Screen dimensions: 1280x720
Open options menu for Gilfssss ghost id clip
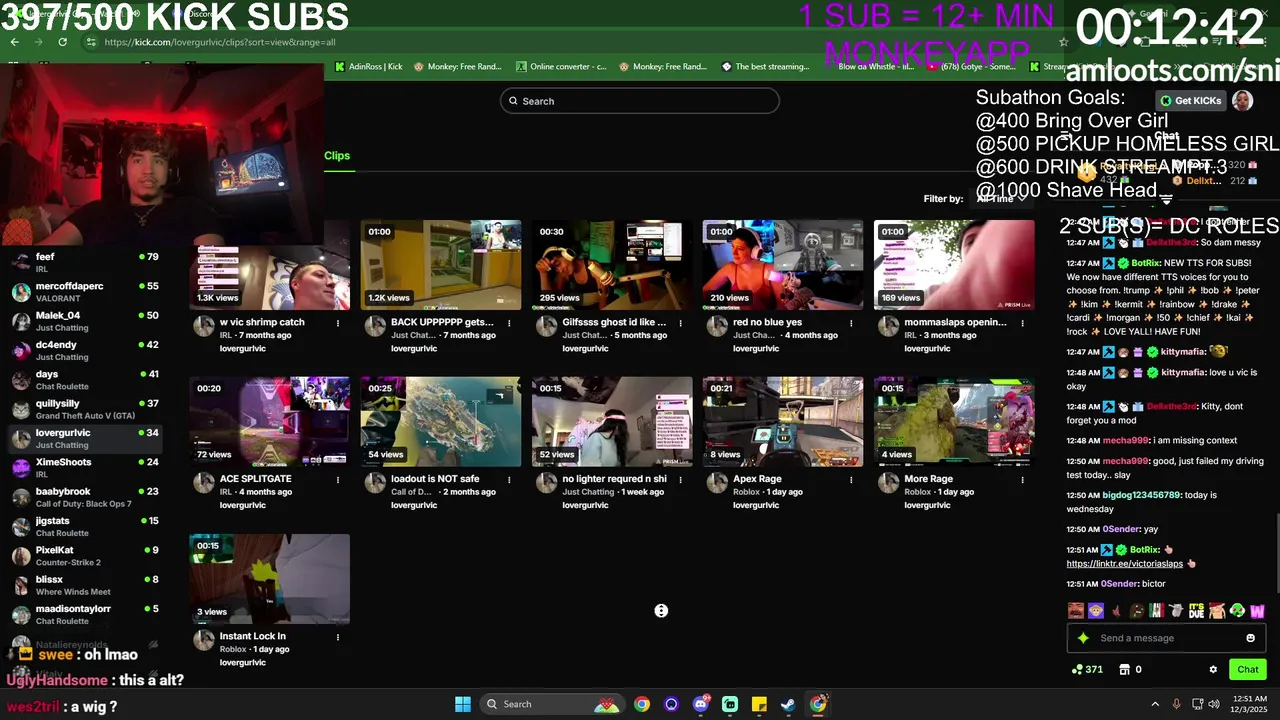coord(680,323)
